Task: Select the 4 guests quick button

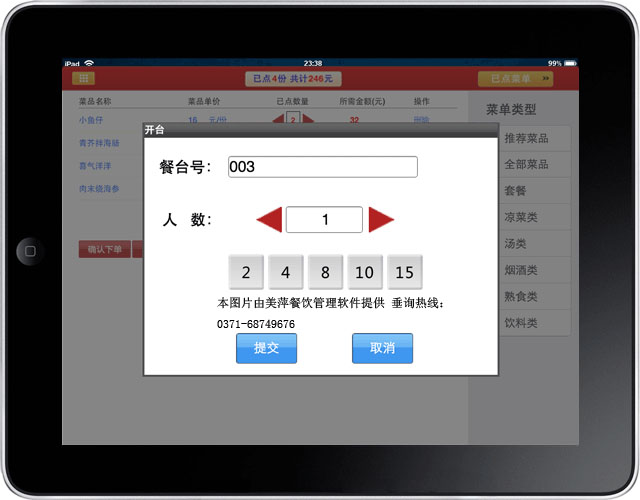Action: click(x=285, y=272)
